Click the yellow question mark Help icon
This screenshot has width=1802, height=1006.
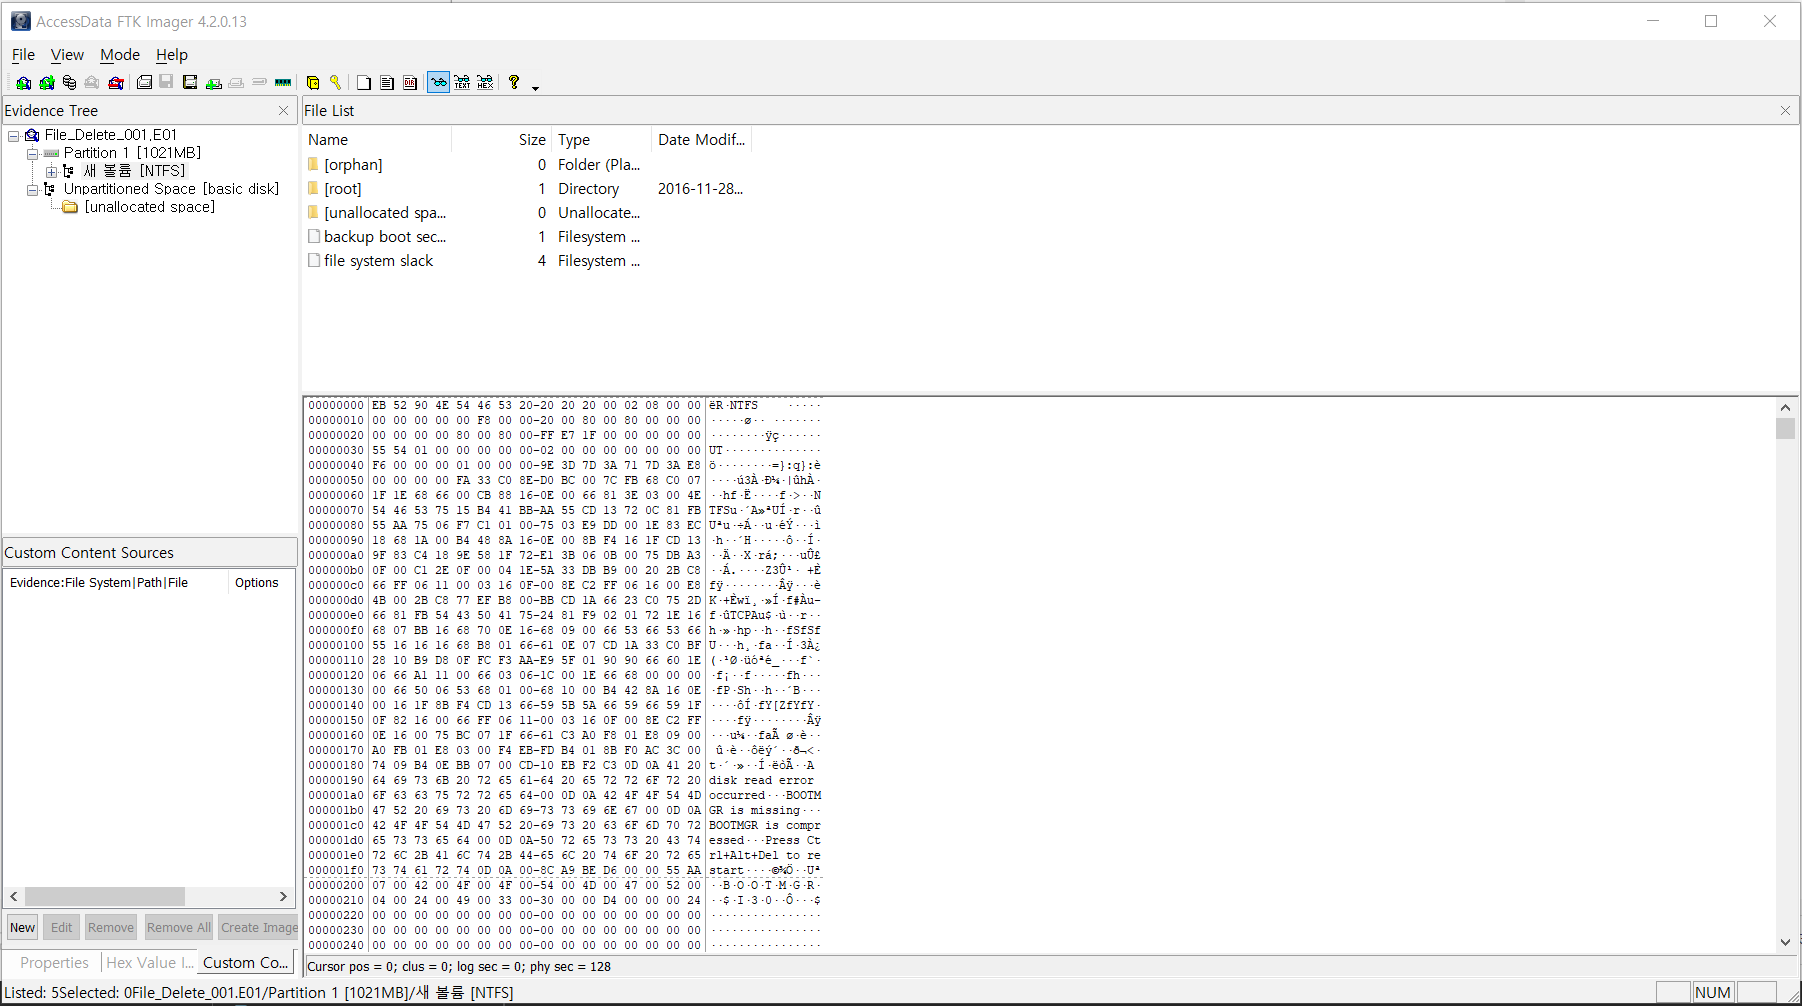514,83
